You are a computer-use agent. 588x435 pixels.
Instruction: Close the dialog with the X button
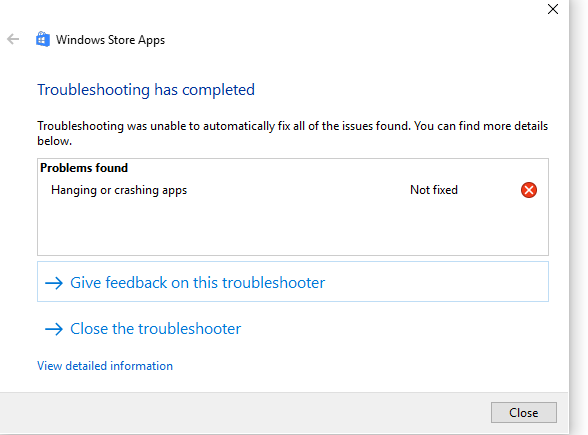click(553, 9)
